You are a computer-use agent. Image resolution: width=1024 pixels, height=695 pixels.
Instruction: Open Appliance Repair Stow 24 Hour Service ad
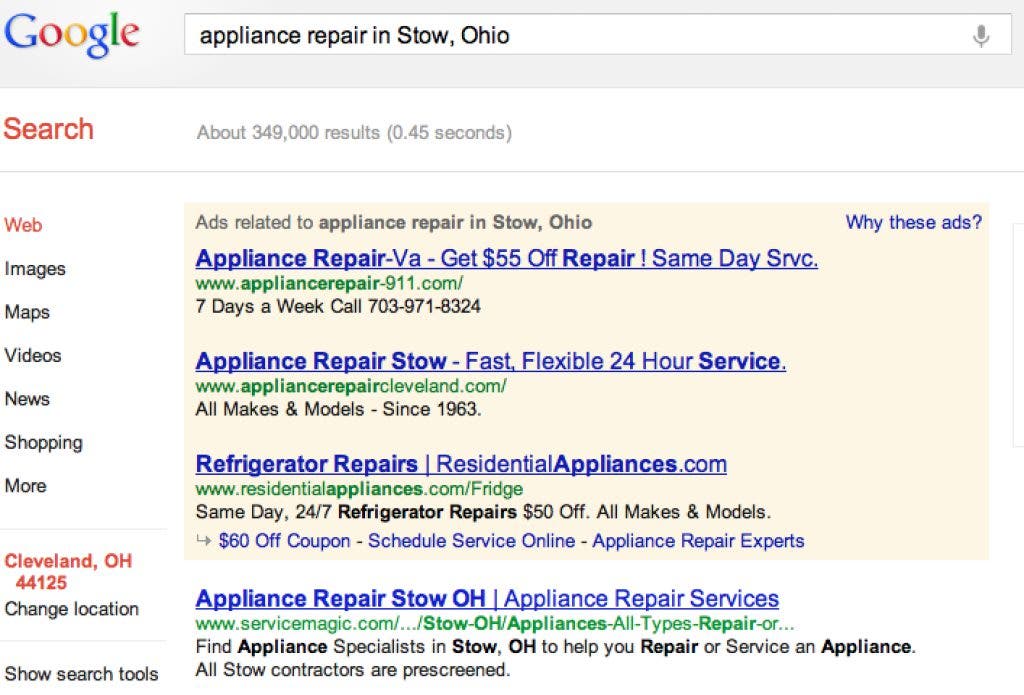point(490,361)
